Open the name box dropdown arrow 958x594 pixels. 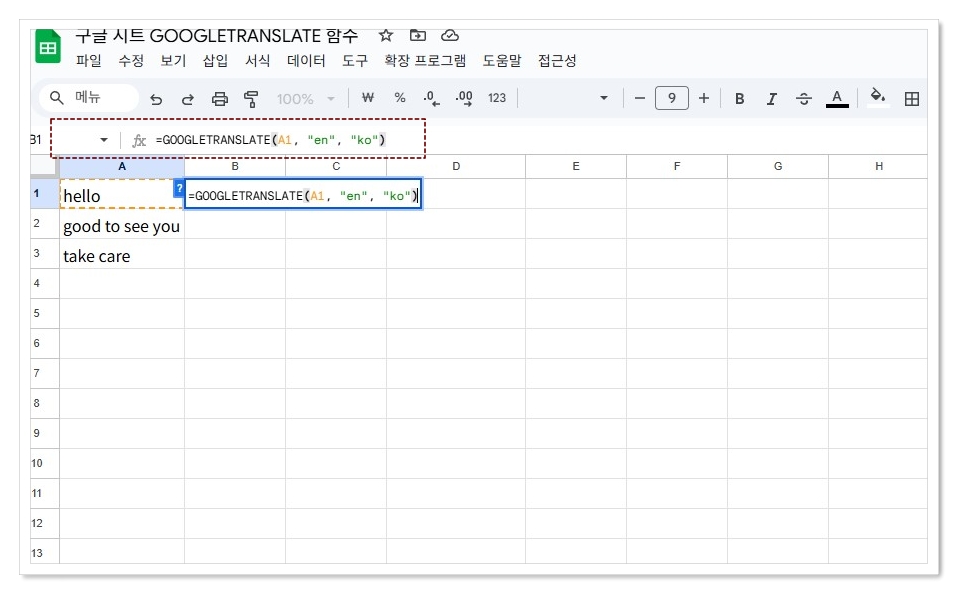coord(104,140)
